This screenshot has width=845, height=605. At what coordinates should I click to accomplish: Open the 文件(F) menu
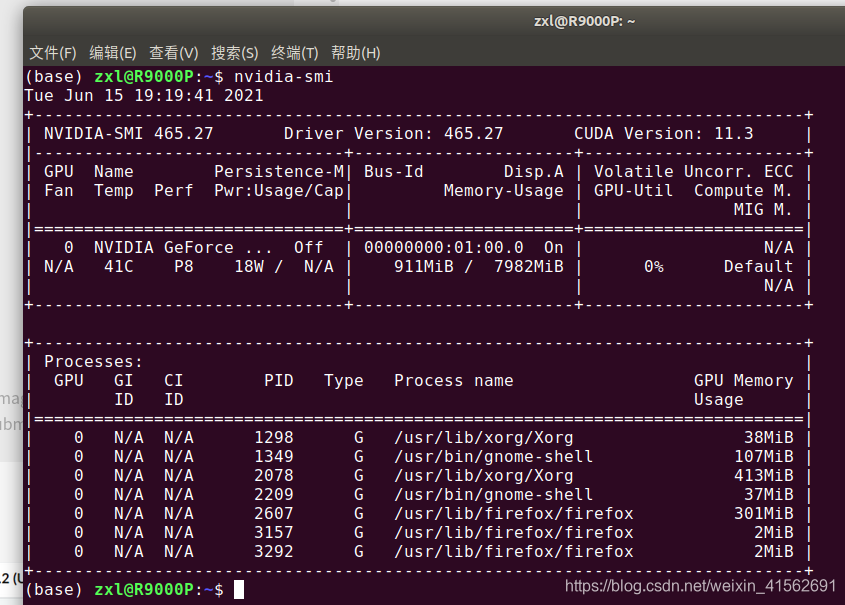coord(53,53)
